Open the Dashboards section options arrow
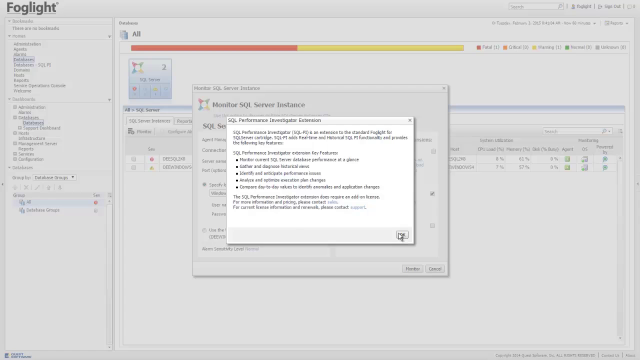 pyautogui.click(x=109, y=100)
